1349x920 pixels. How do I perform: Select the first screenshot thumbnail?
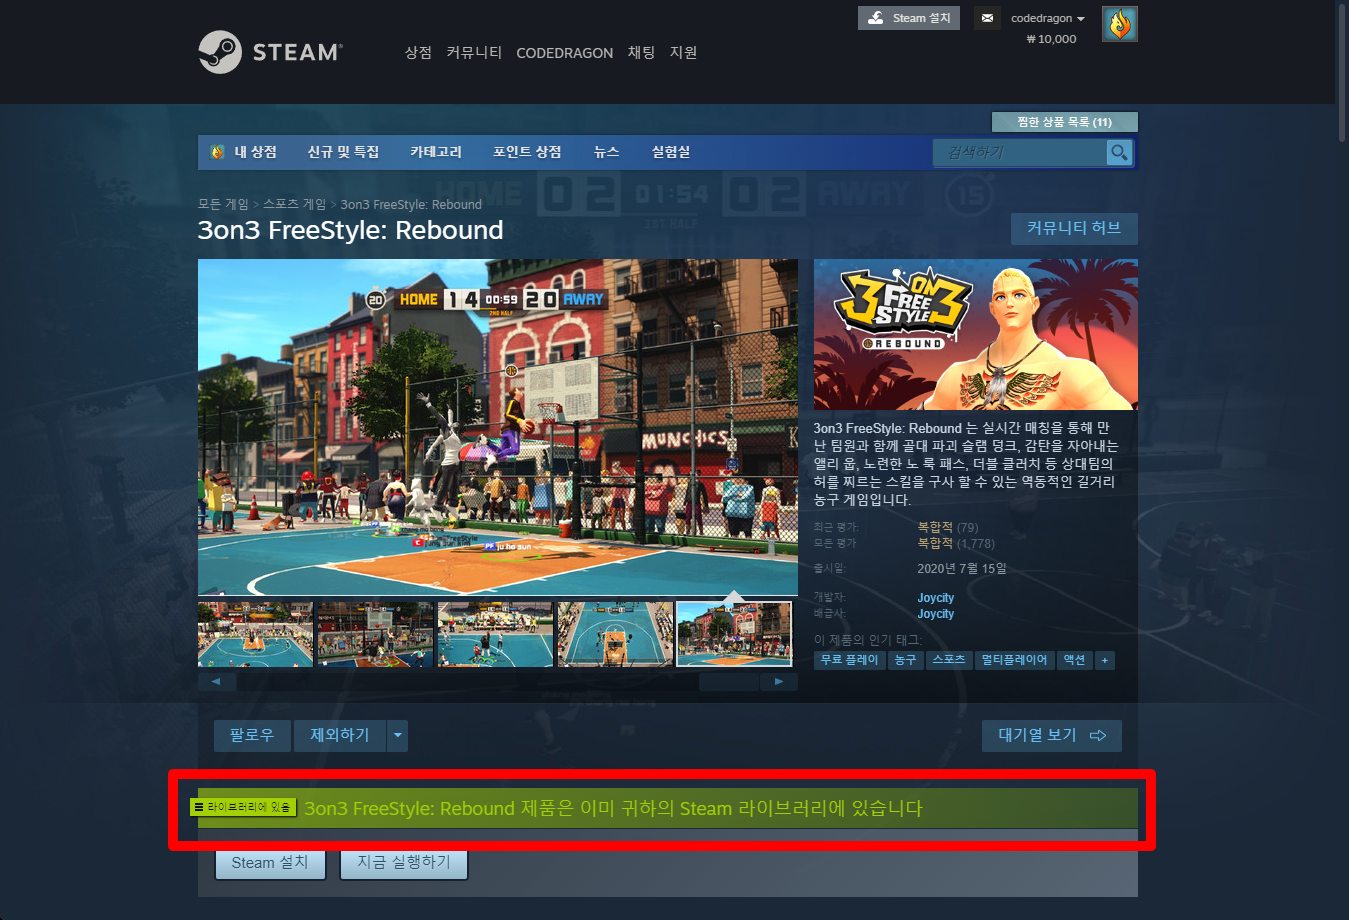[x=255, y=634]
